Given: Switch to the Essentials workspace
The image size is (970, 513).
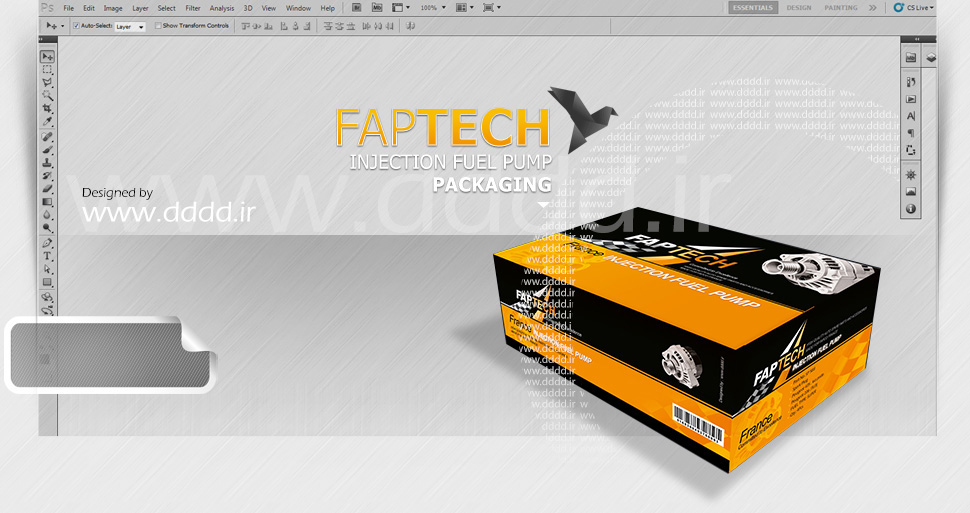Looking at the screenshot, I should pos(753,7).
